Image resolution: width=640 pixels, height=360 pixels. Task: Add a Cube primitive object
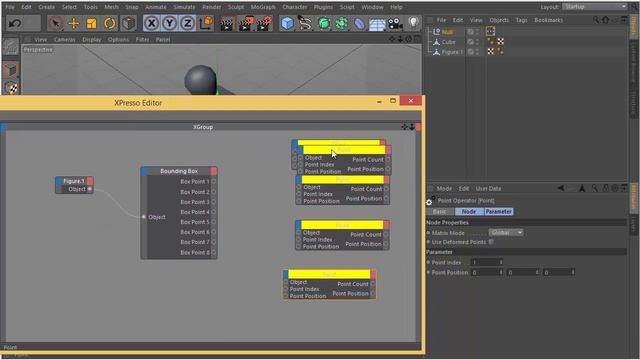pos(287,23)
